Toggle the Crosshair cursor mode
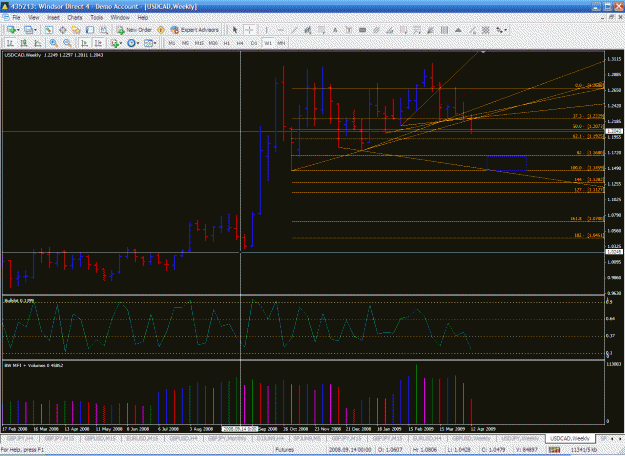 [x=249, y=30]
